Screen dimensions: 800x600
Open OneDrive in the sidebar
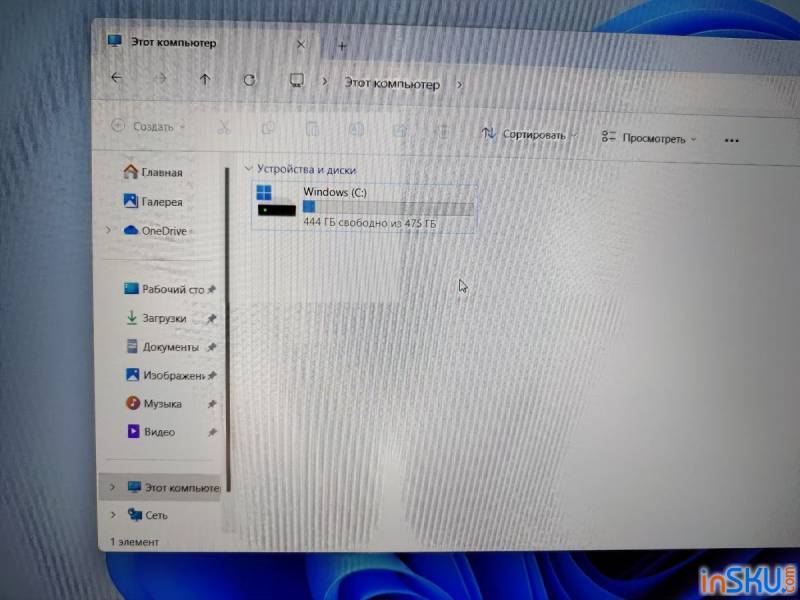pos(156,231)
